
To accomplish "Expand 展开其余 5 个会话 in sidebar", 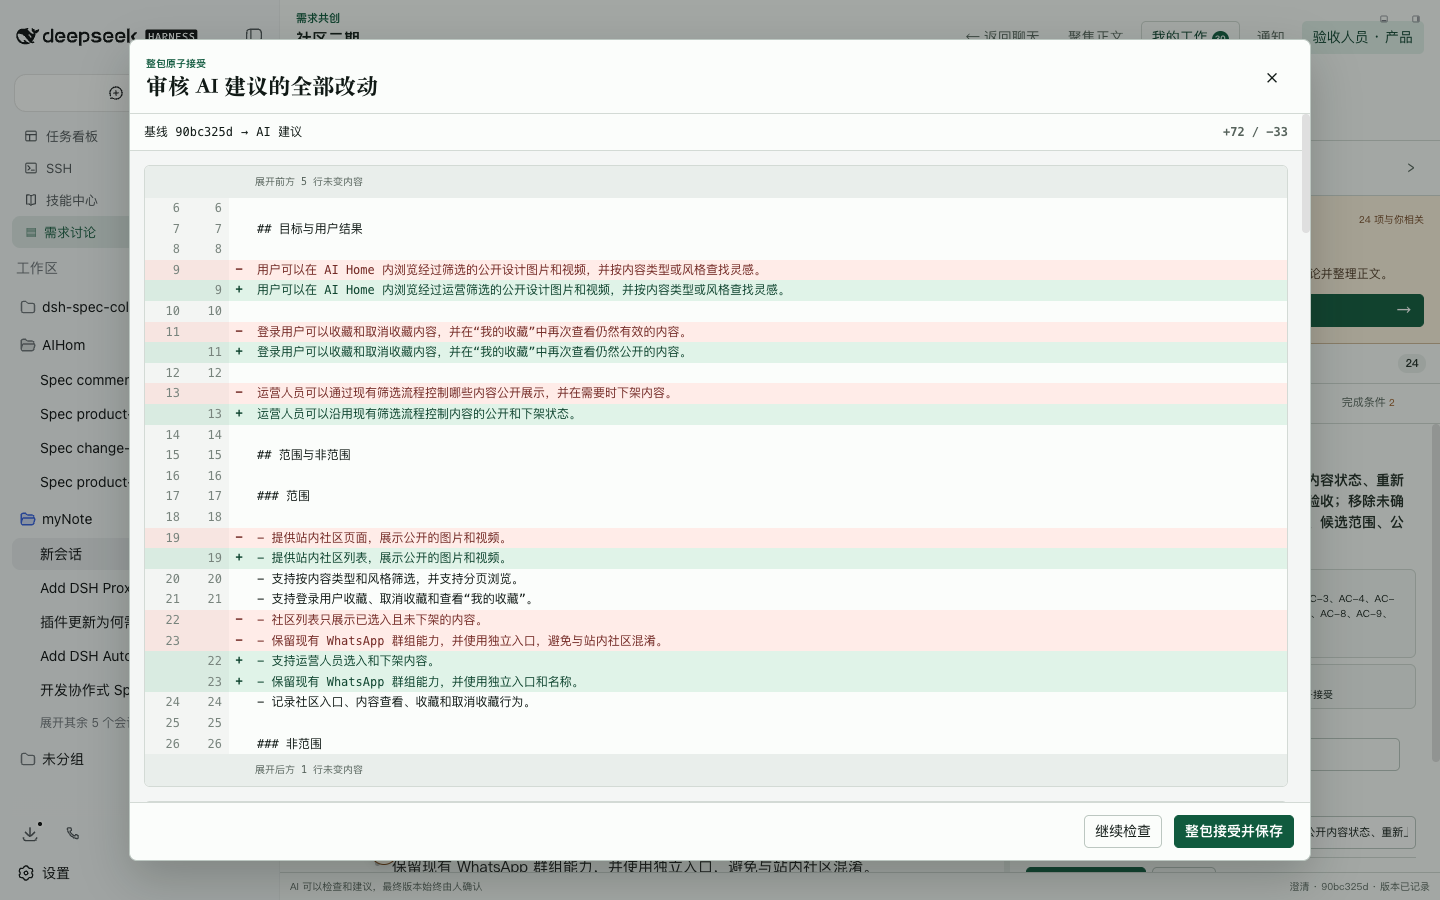I will [x=84, y=723].
